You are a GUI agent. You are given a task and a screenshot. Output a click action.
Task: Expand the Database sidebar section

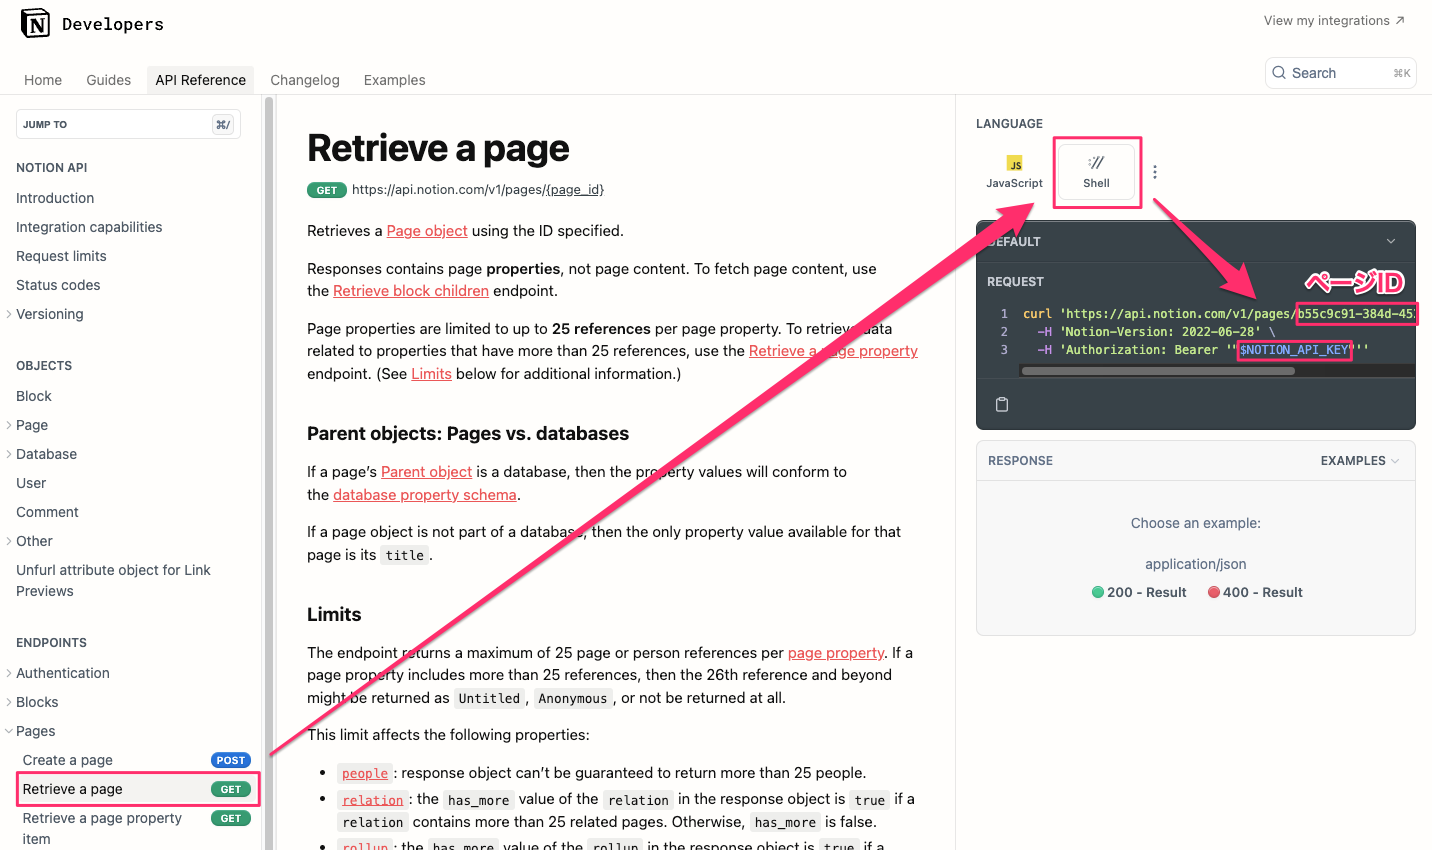tap(10, 454)
